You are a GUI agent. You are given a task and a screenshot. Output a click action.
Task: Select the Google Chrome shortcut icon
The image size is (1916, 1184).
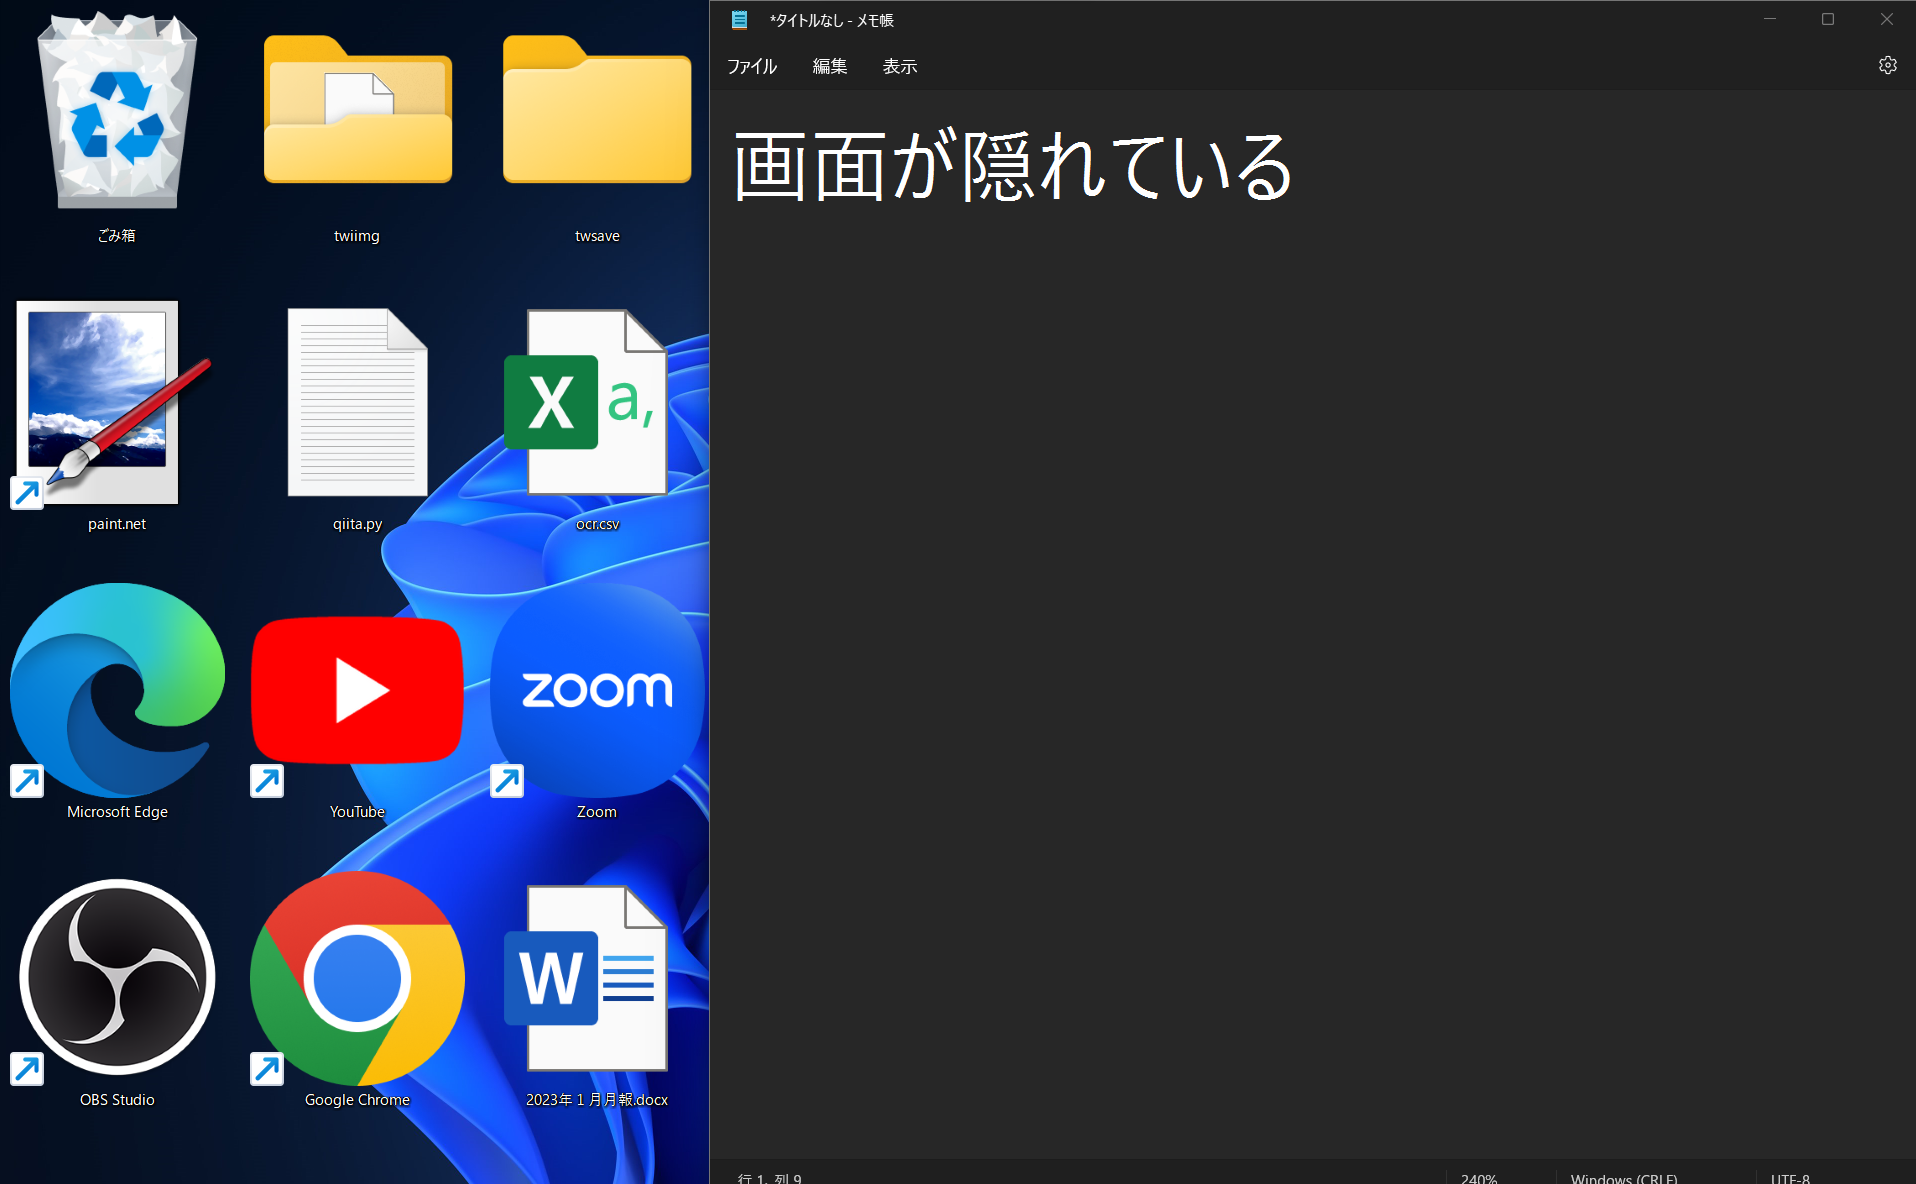coord(357,978)
